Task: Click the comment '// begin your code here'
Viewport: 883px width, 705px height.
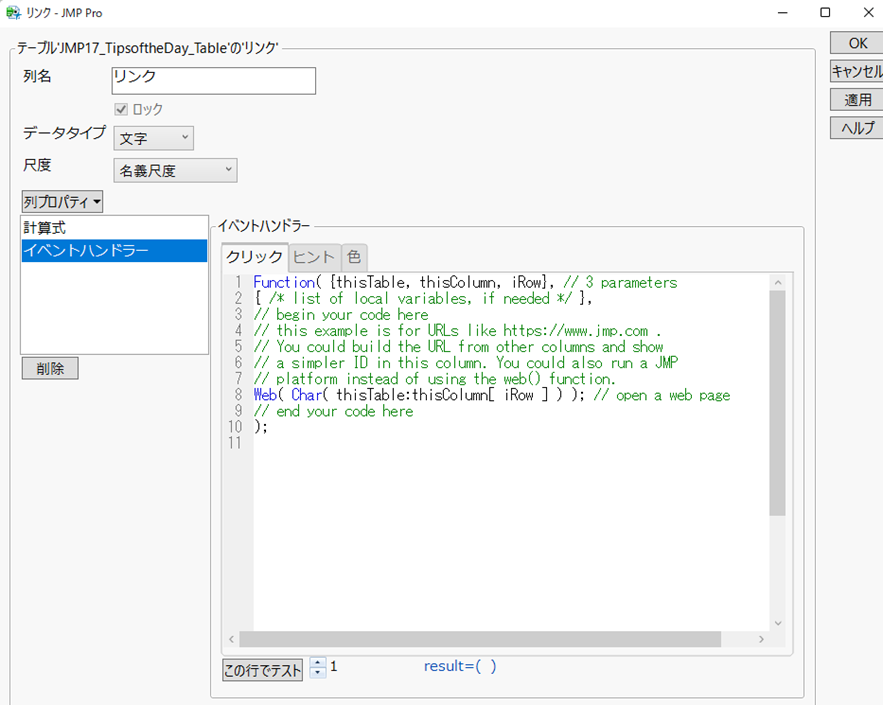Action: tap(341, 314)
